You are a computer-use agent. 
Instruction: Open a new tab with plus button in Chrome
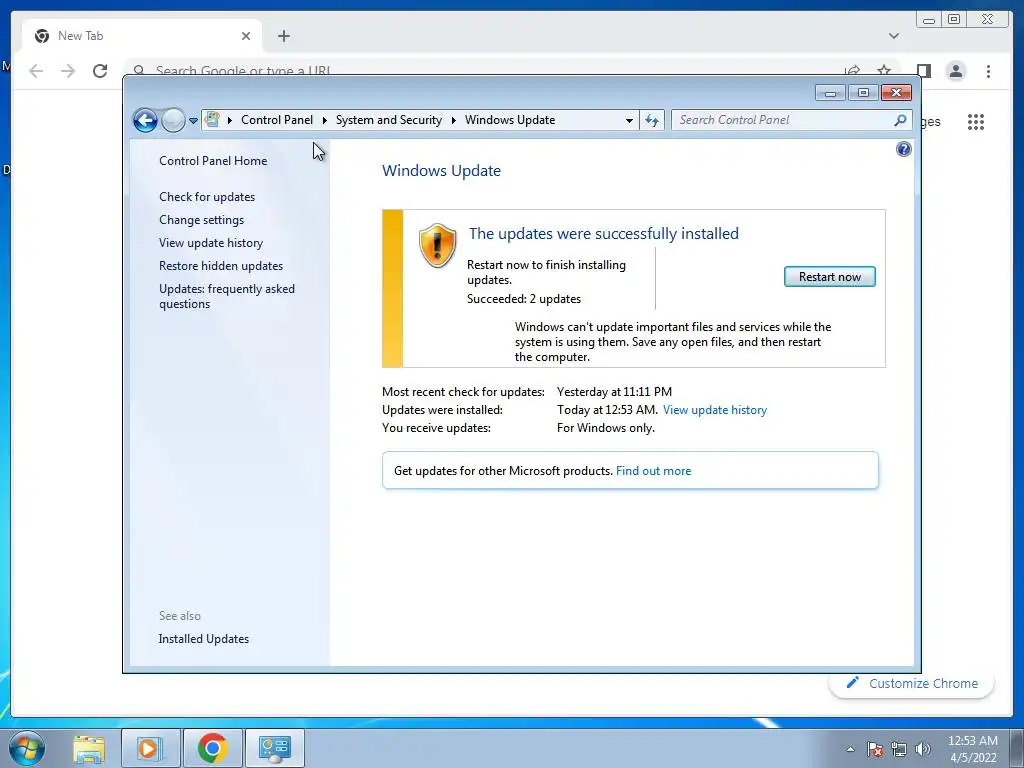point(283,36)
